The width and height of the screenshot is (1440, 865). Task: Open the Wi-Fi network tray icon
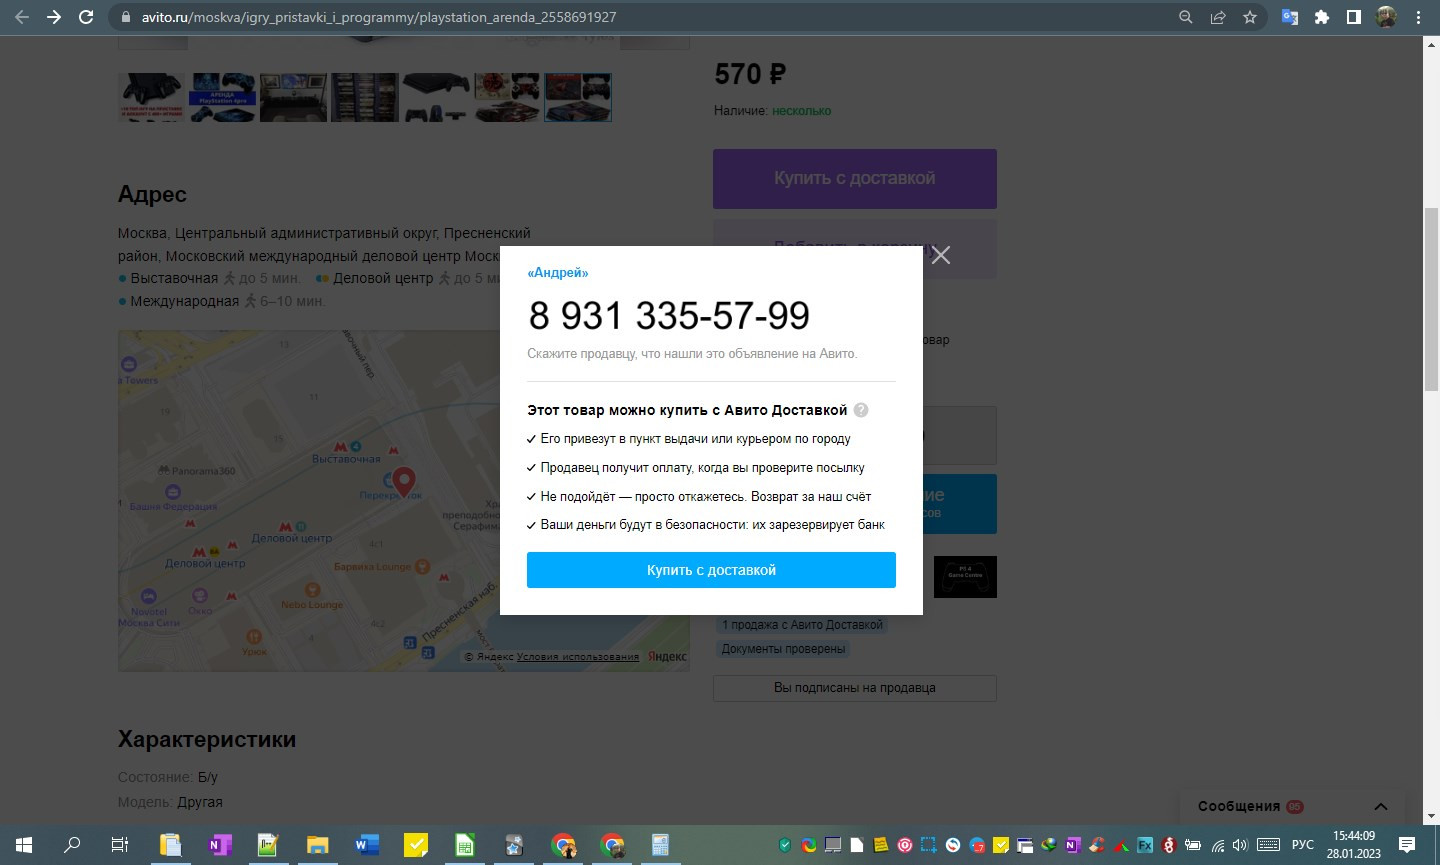(1217, 845)
